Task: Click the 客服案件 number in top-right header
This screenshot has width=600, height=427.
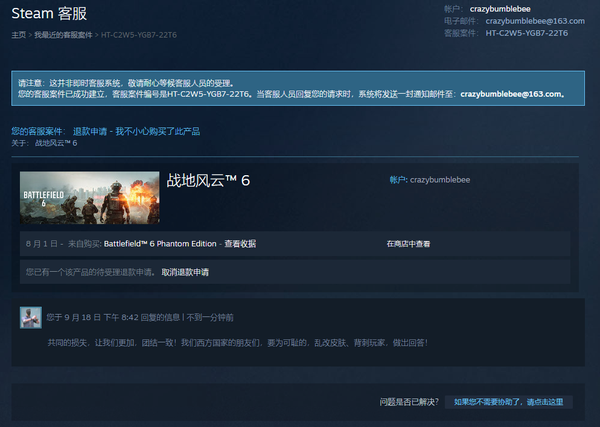Action: (x=527, y=33)
